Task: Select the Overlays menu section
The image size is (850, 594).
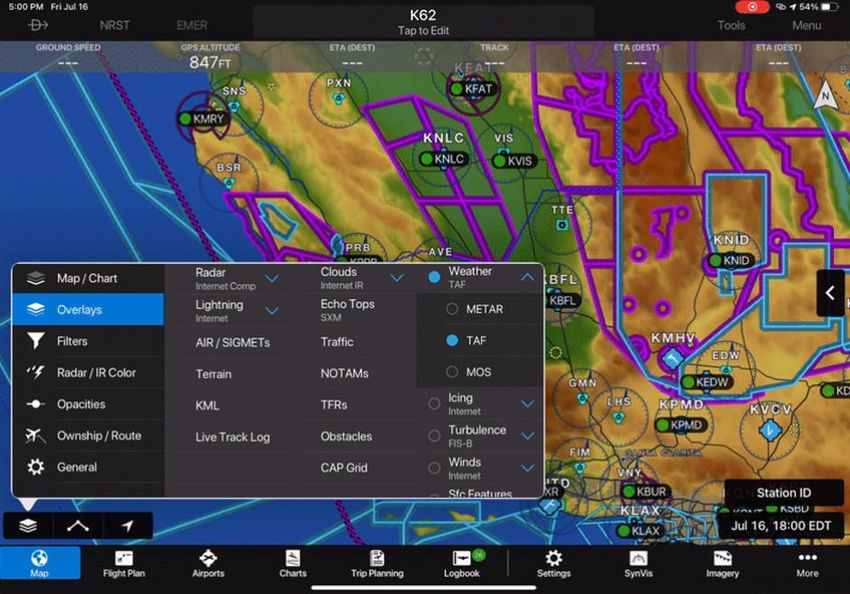Action: tap(88, 309)
